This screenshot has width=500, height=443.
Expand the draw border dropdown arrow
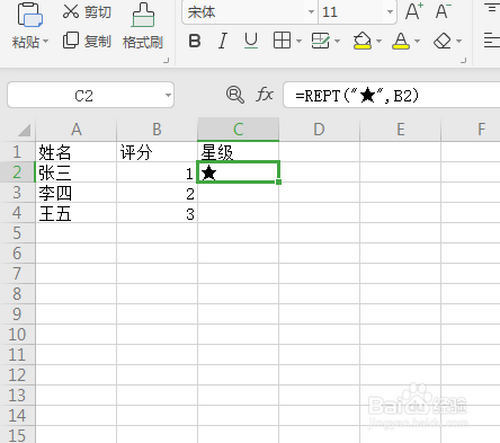tap(337, 41)
